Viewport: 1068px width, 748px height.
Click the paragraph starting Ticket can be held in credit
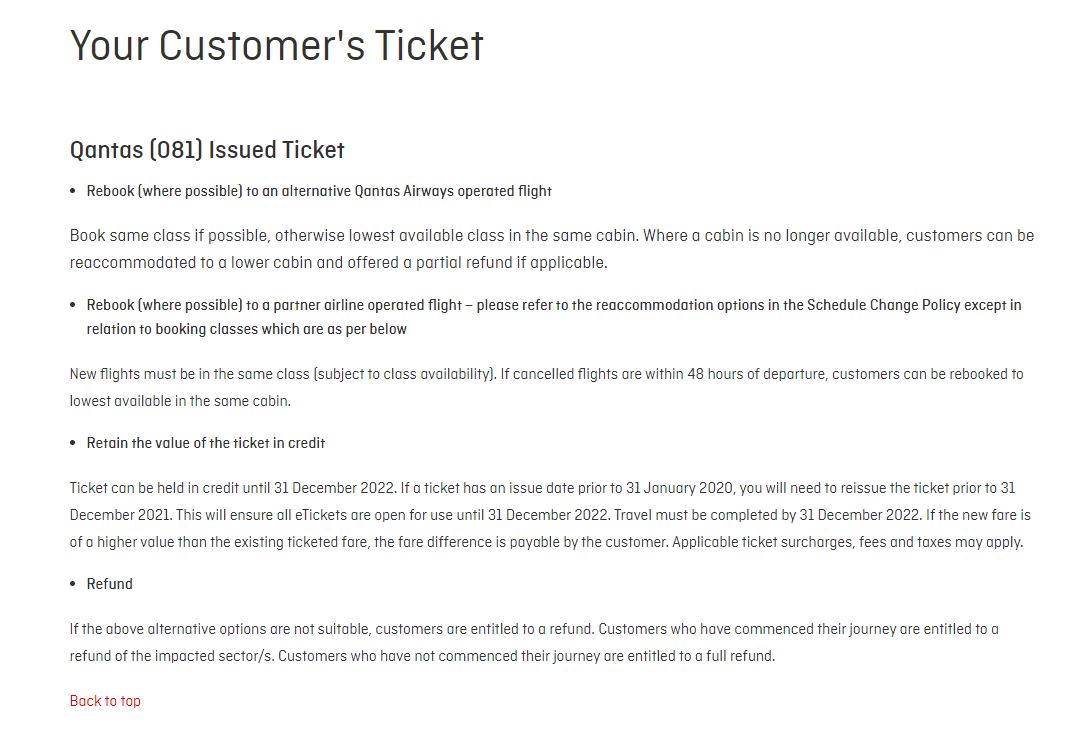(x=550, y=515)
